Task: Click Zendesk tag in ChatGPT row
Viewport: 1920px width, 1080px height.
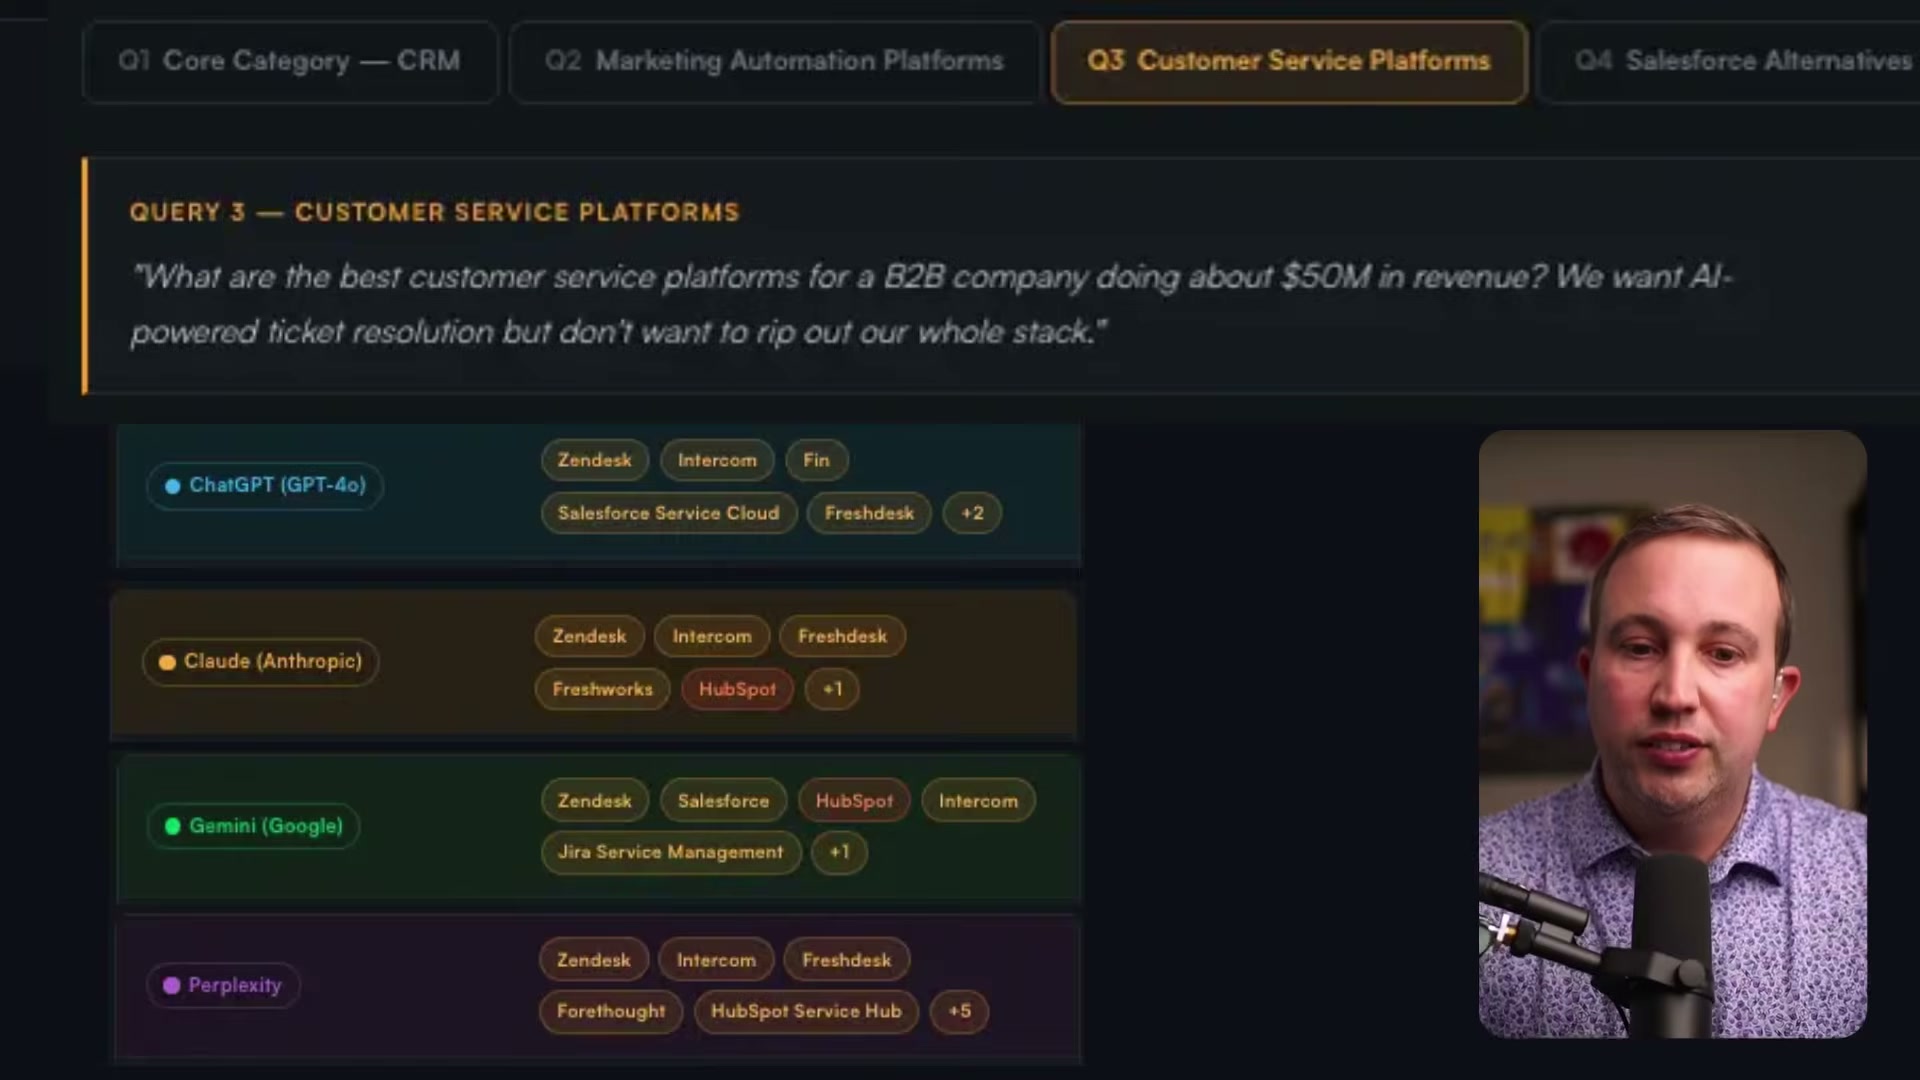Action: click(595, 460)
